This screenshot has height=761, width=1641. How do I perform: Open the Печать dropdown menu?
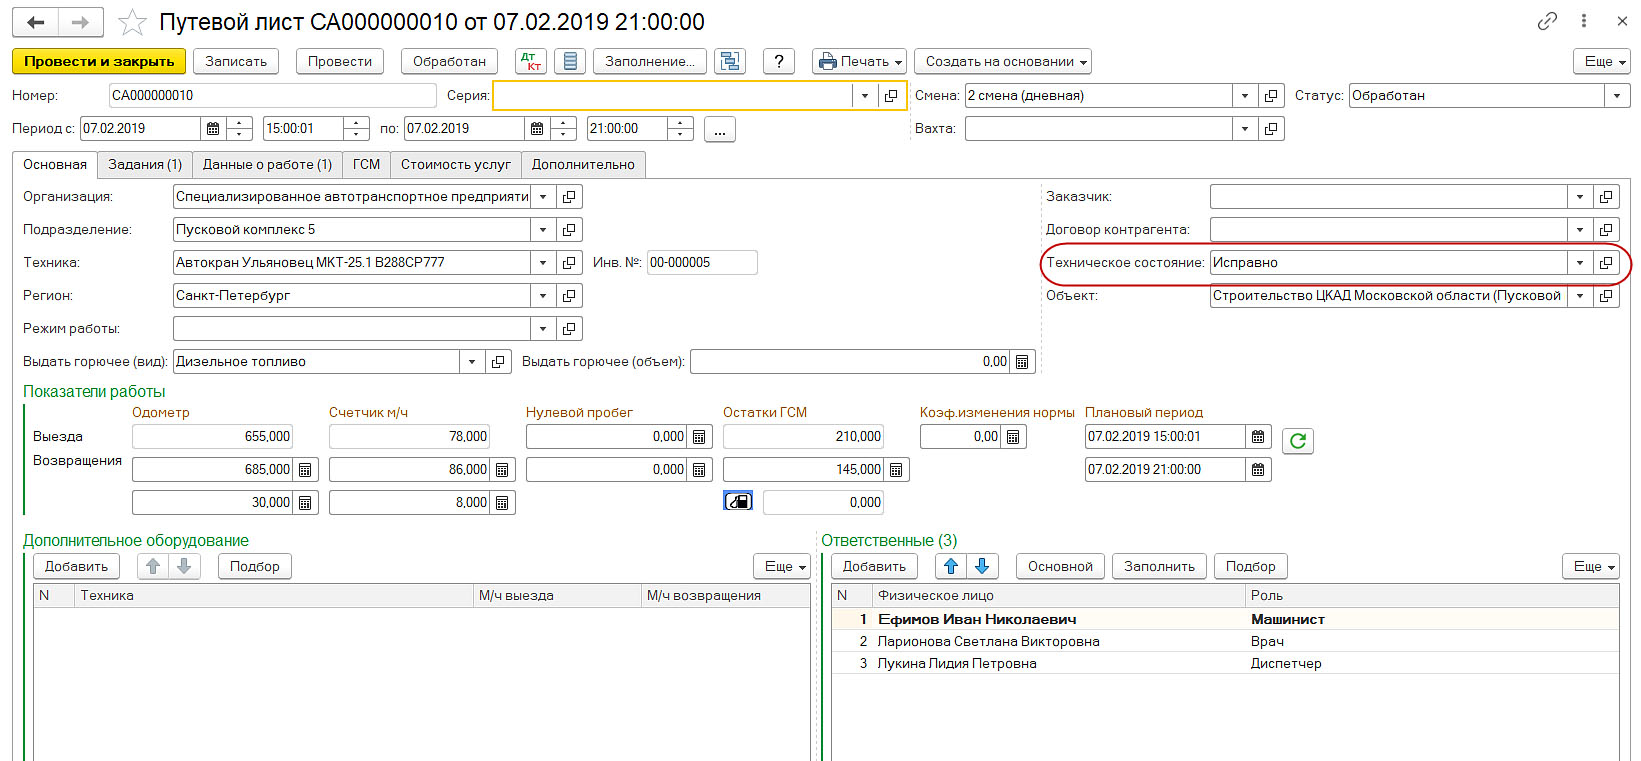pyautogui.click(x=859, y=61)
